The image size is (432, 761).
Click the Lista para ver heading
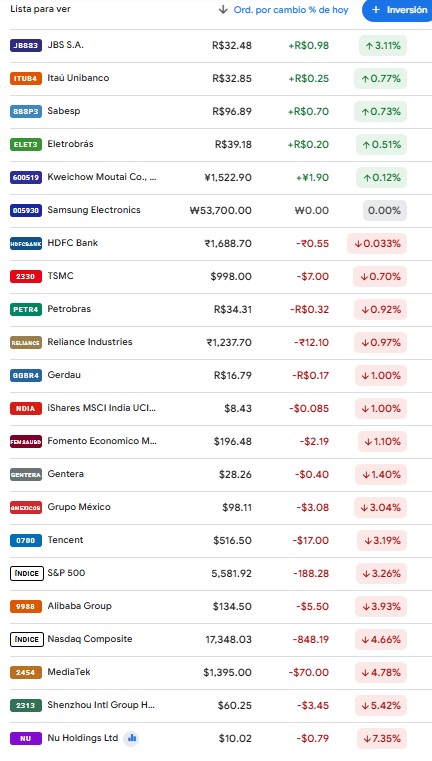pyautogui.click(x=40, y=9)
